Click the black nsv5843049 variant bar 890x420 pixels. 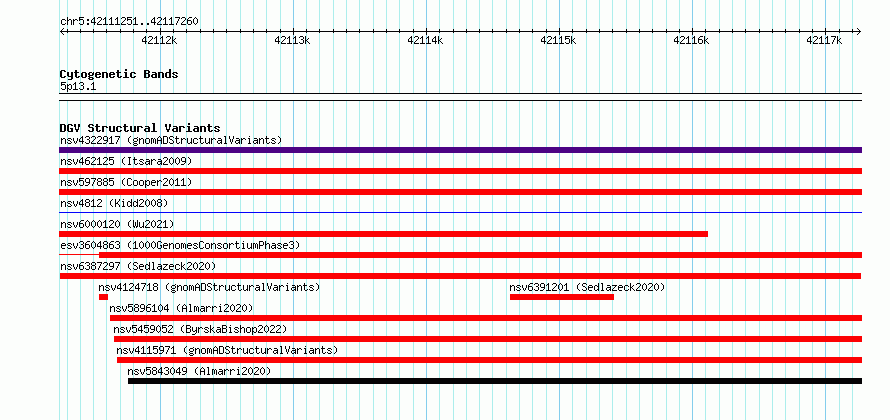(495, 381)
